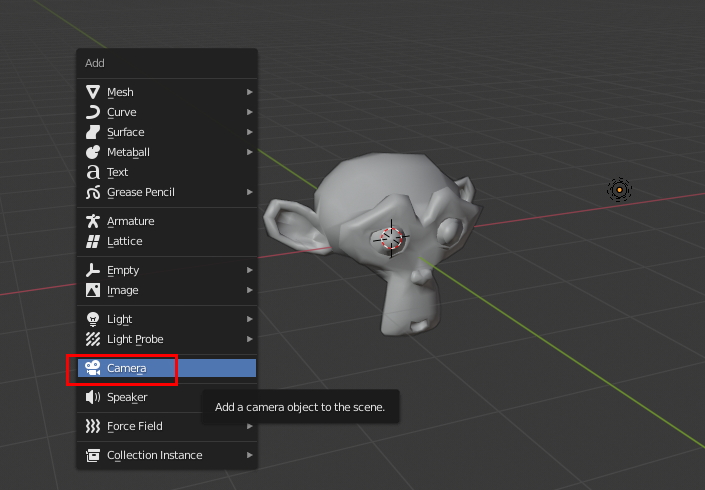Click the Light bulb icon
Viewport: 705px width, 490px height.
pos(93,319)
